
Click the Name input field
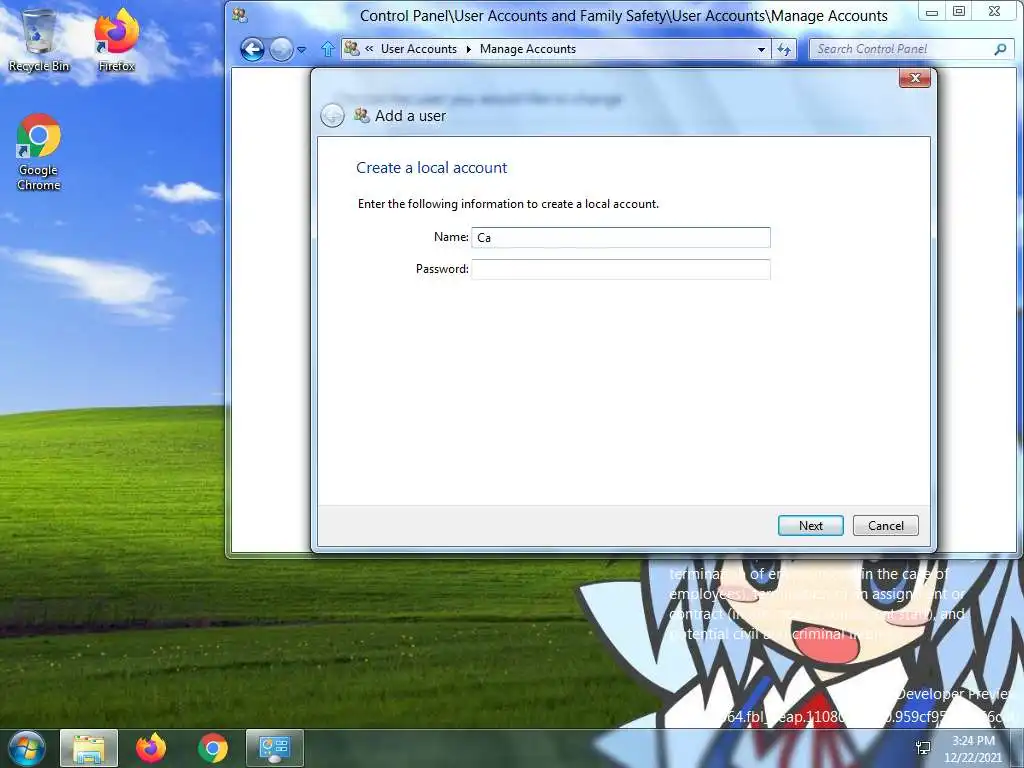[621, 238]
